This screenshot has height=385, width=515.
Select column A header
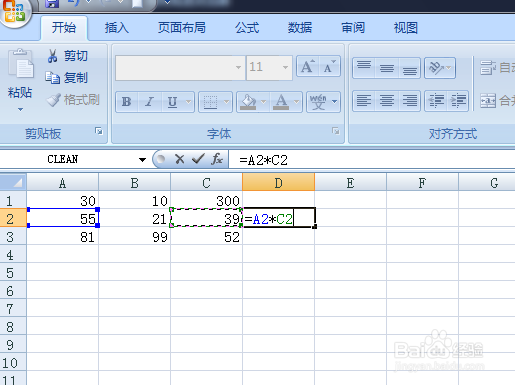(x=62, y=183)
